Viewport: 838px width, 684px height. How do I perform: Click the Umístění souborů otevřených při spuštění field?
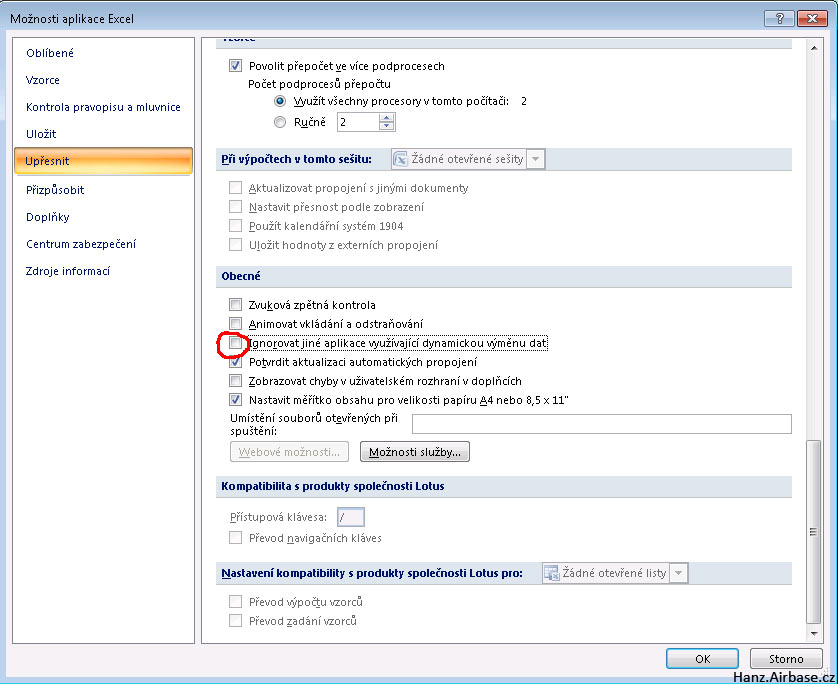(x=601, y=424)
